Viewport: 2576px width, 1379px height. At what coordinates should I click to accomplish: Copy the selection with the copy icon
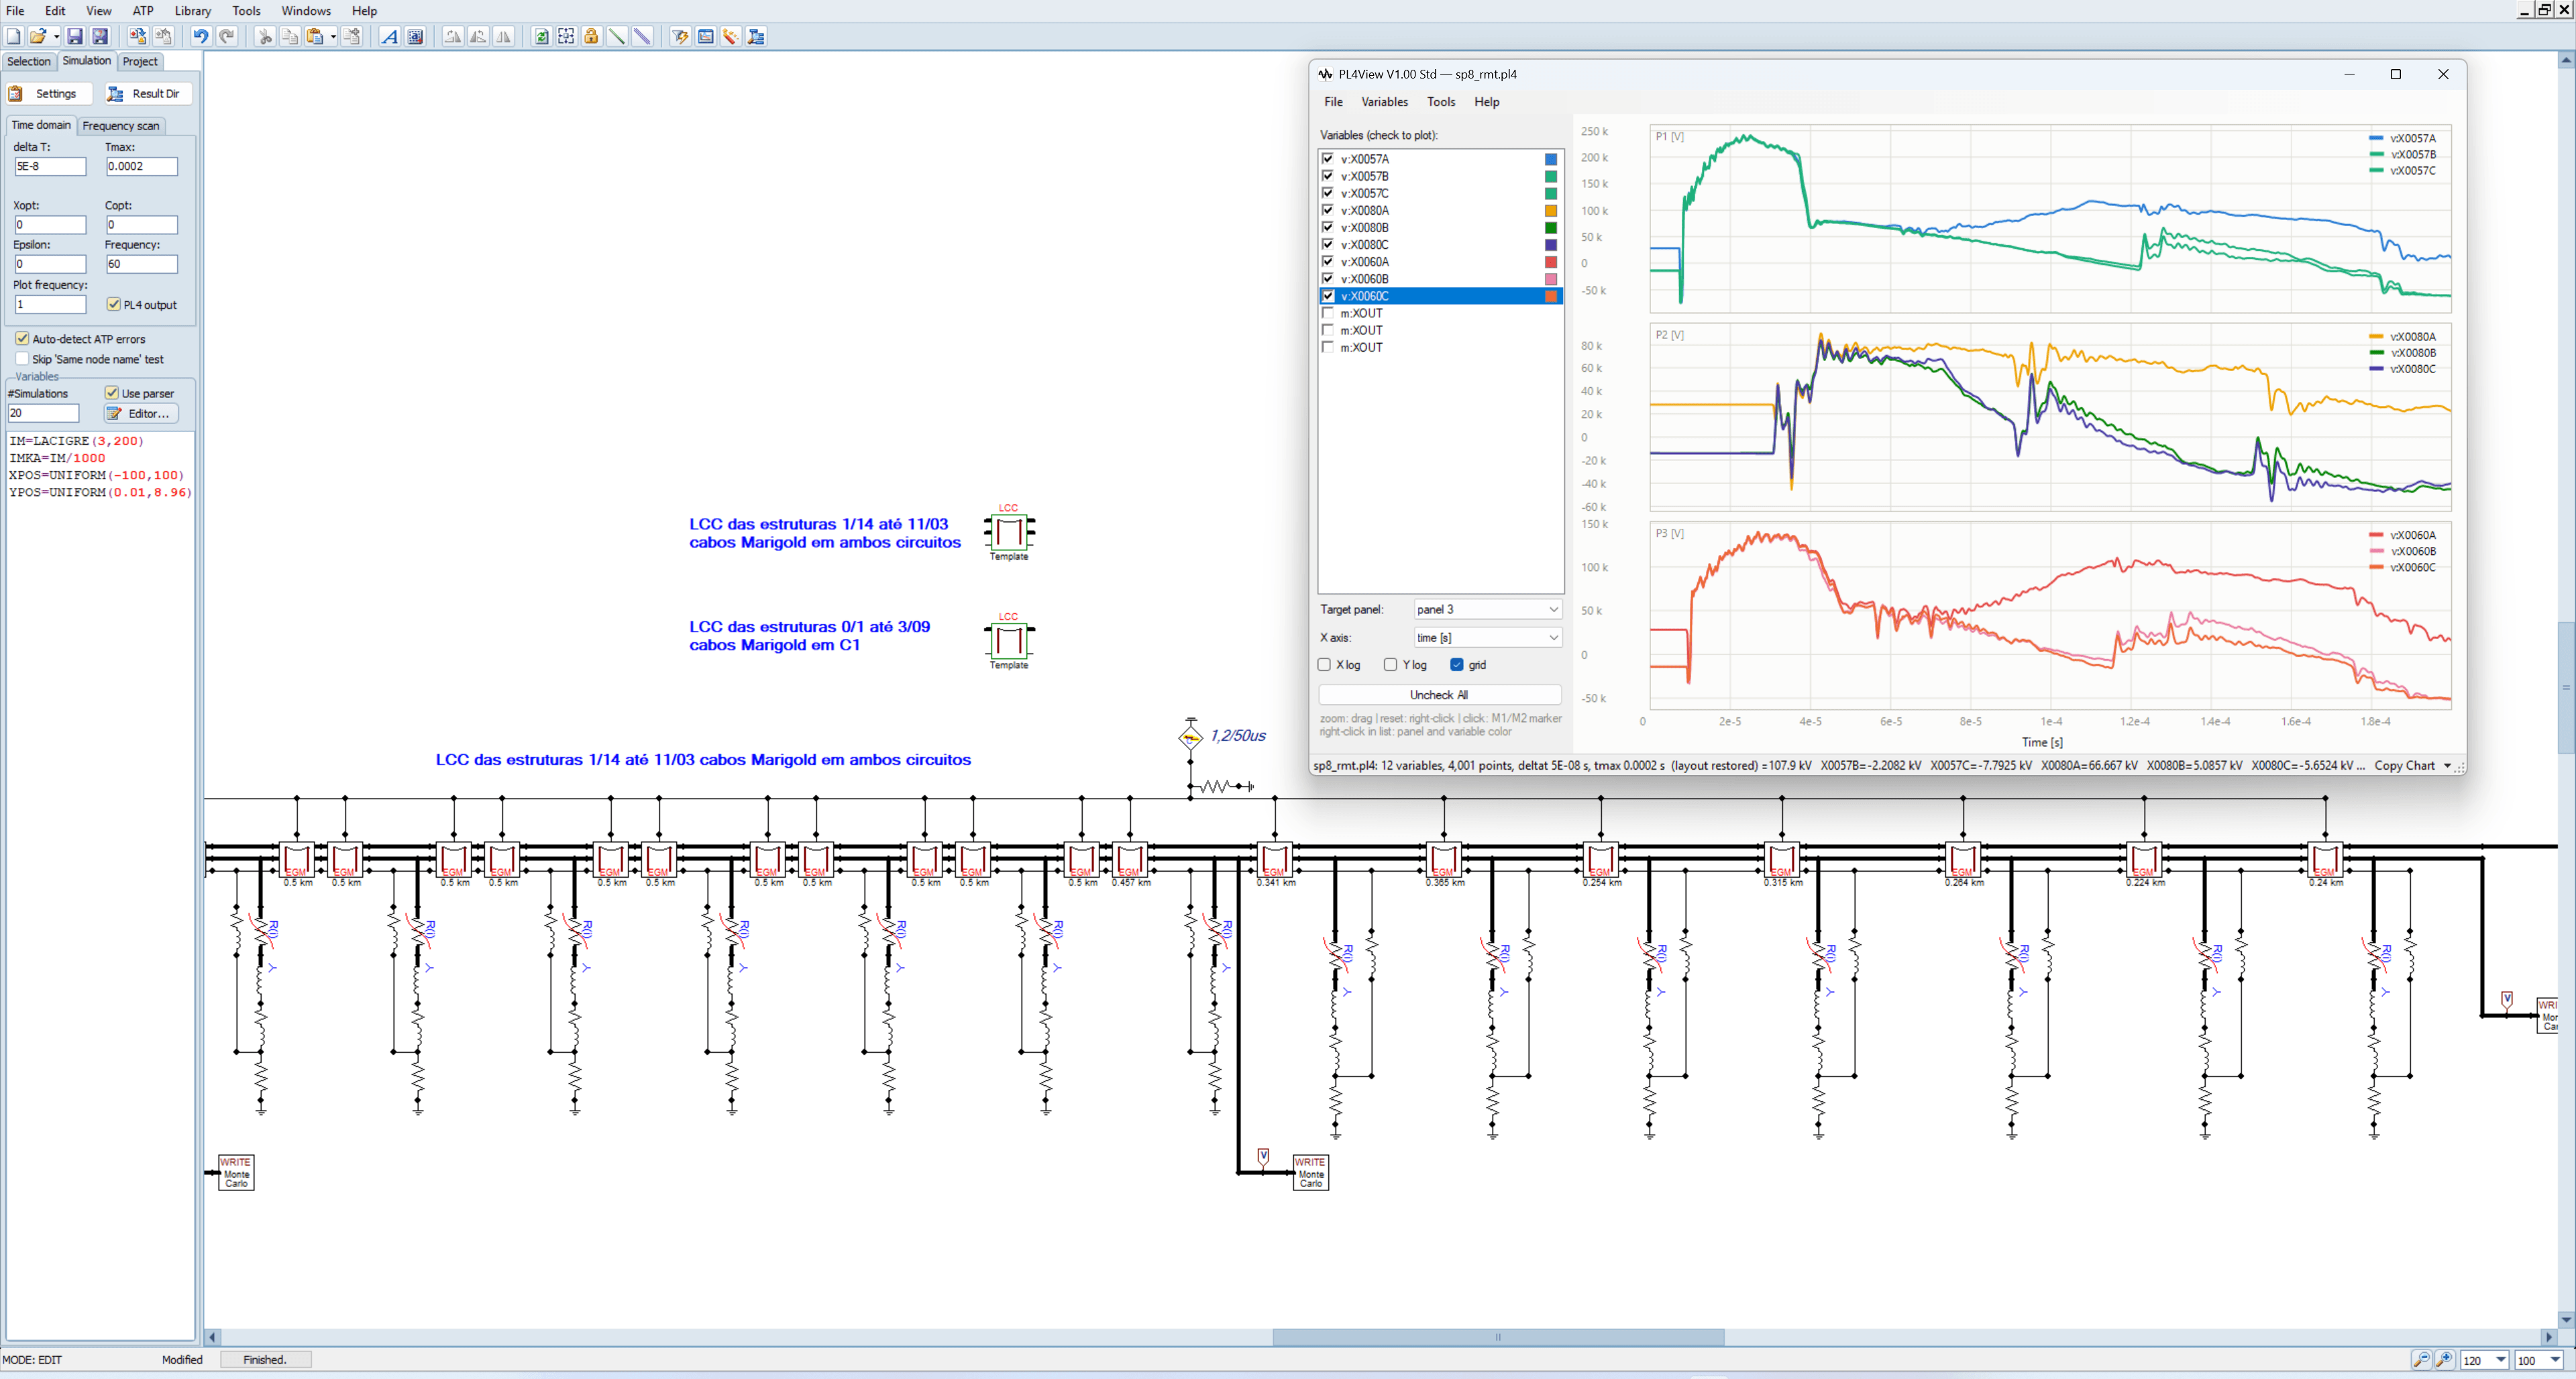pyautogui.click(x=290, y=37)
